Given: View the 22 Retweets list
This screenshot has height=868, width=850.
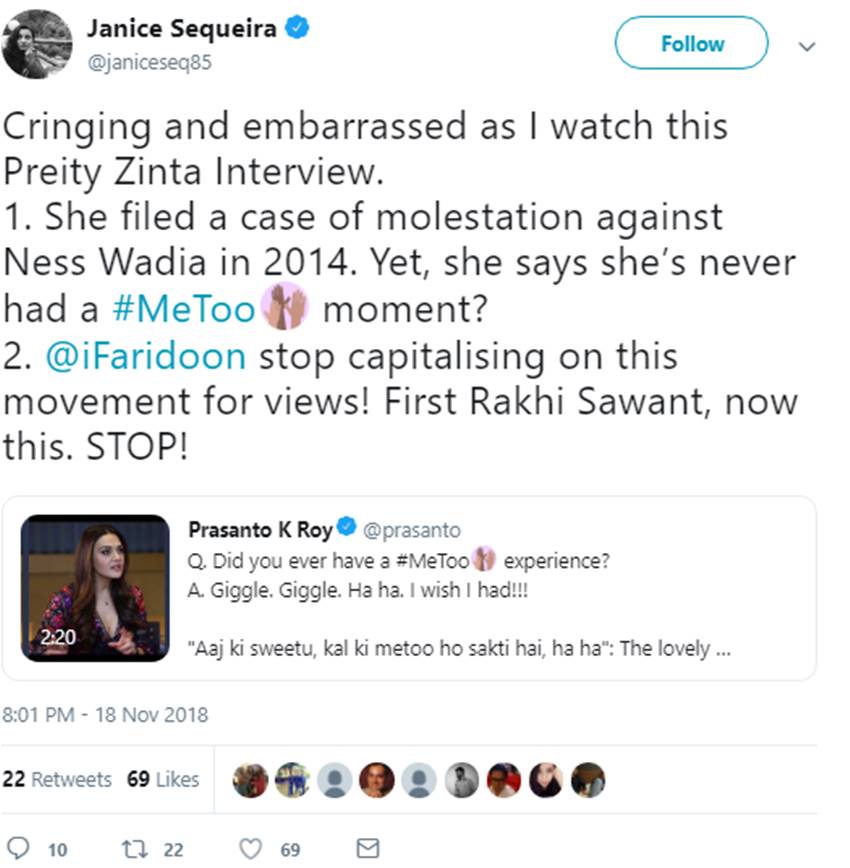Looking at the screenshot, I should [57, 779].
